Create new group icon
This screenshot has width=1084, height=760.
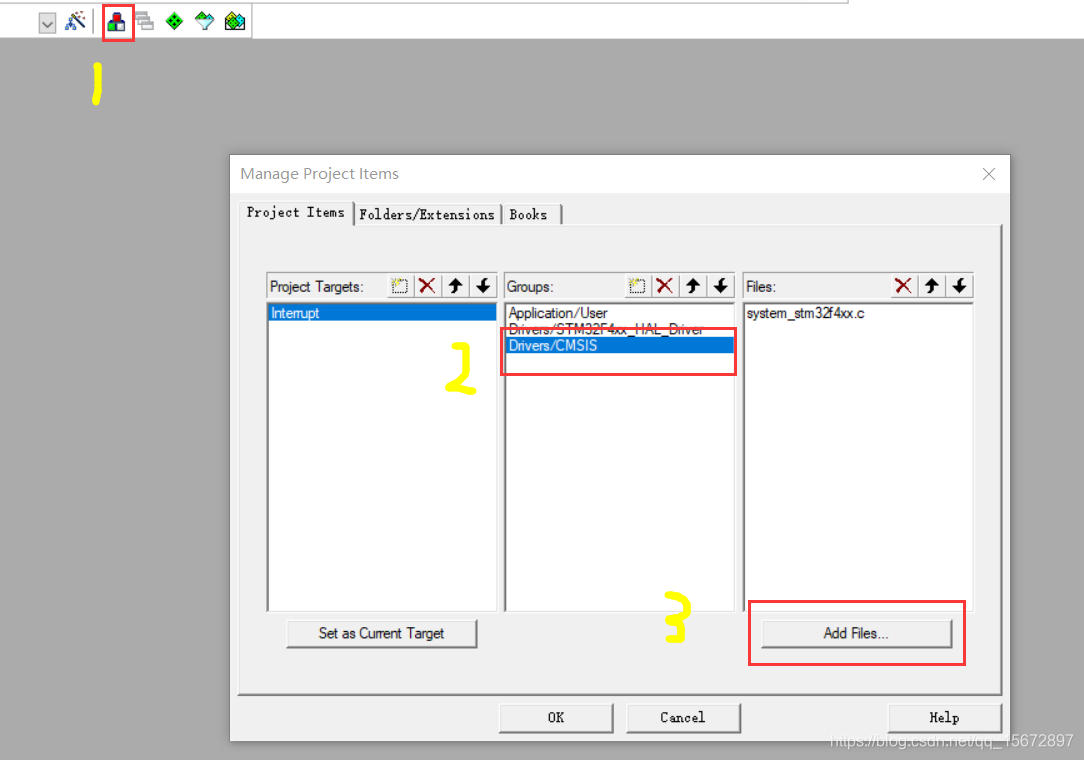637,286
